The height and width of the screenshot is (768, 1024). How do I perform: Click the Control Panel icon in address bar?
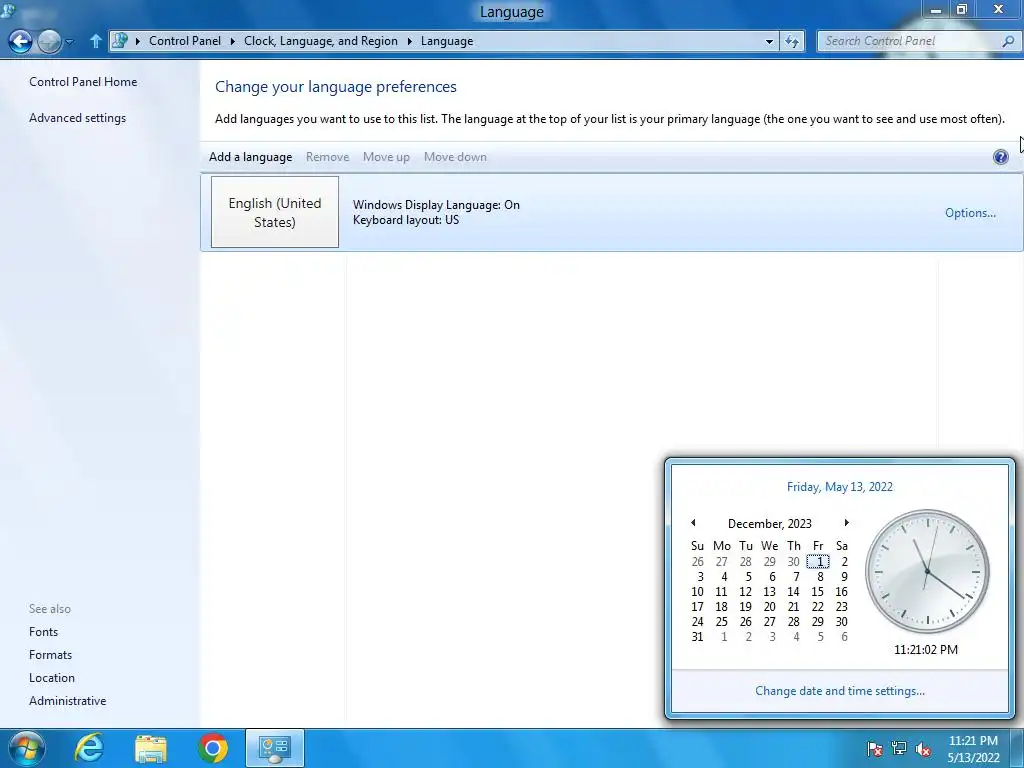click(x=120, y=40)
